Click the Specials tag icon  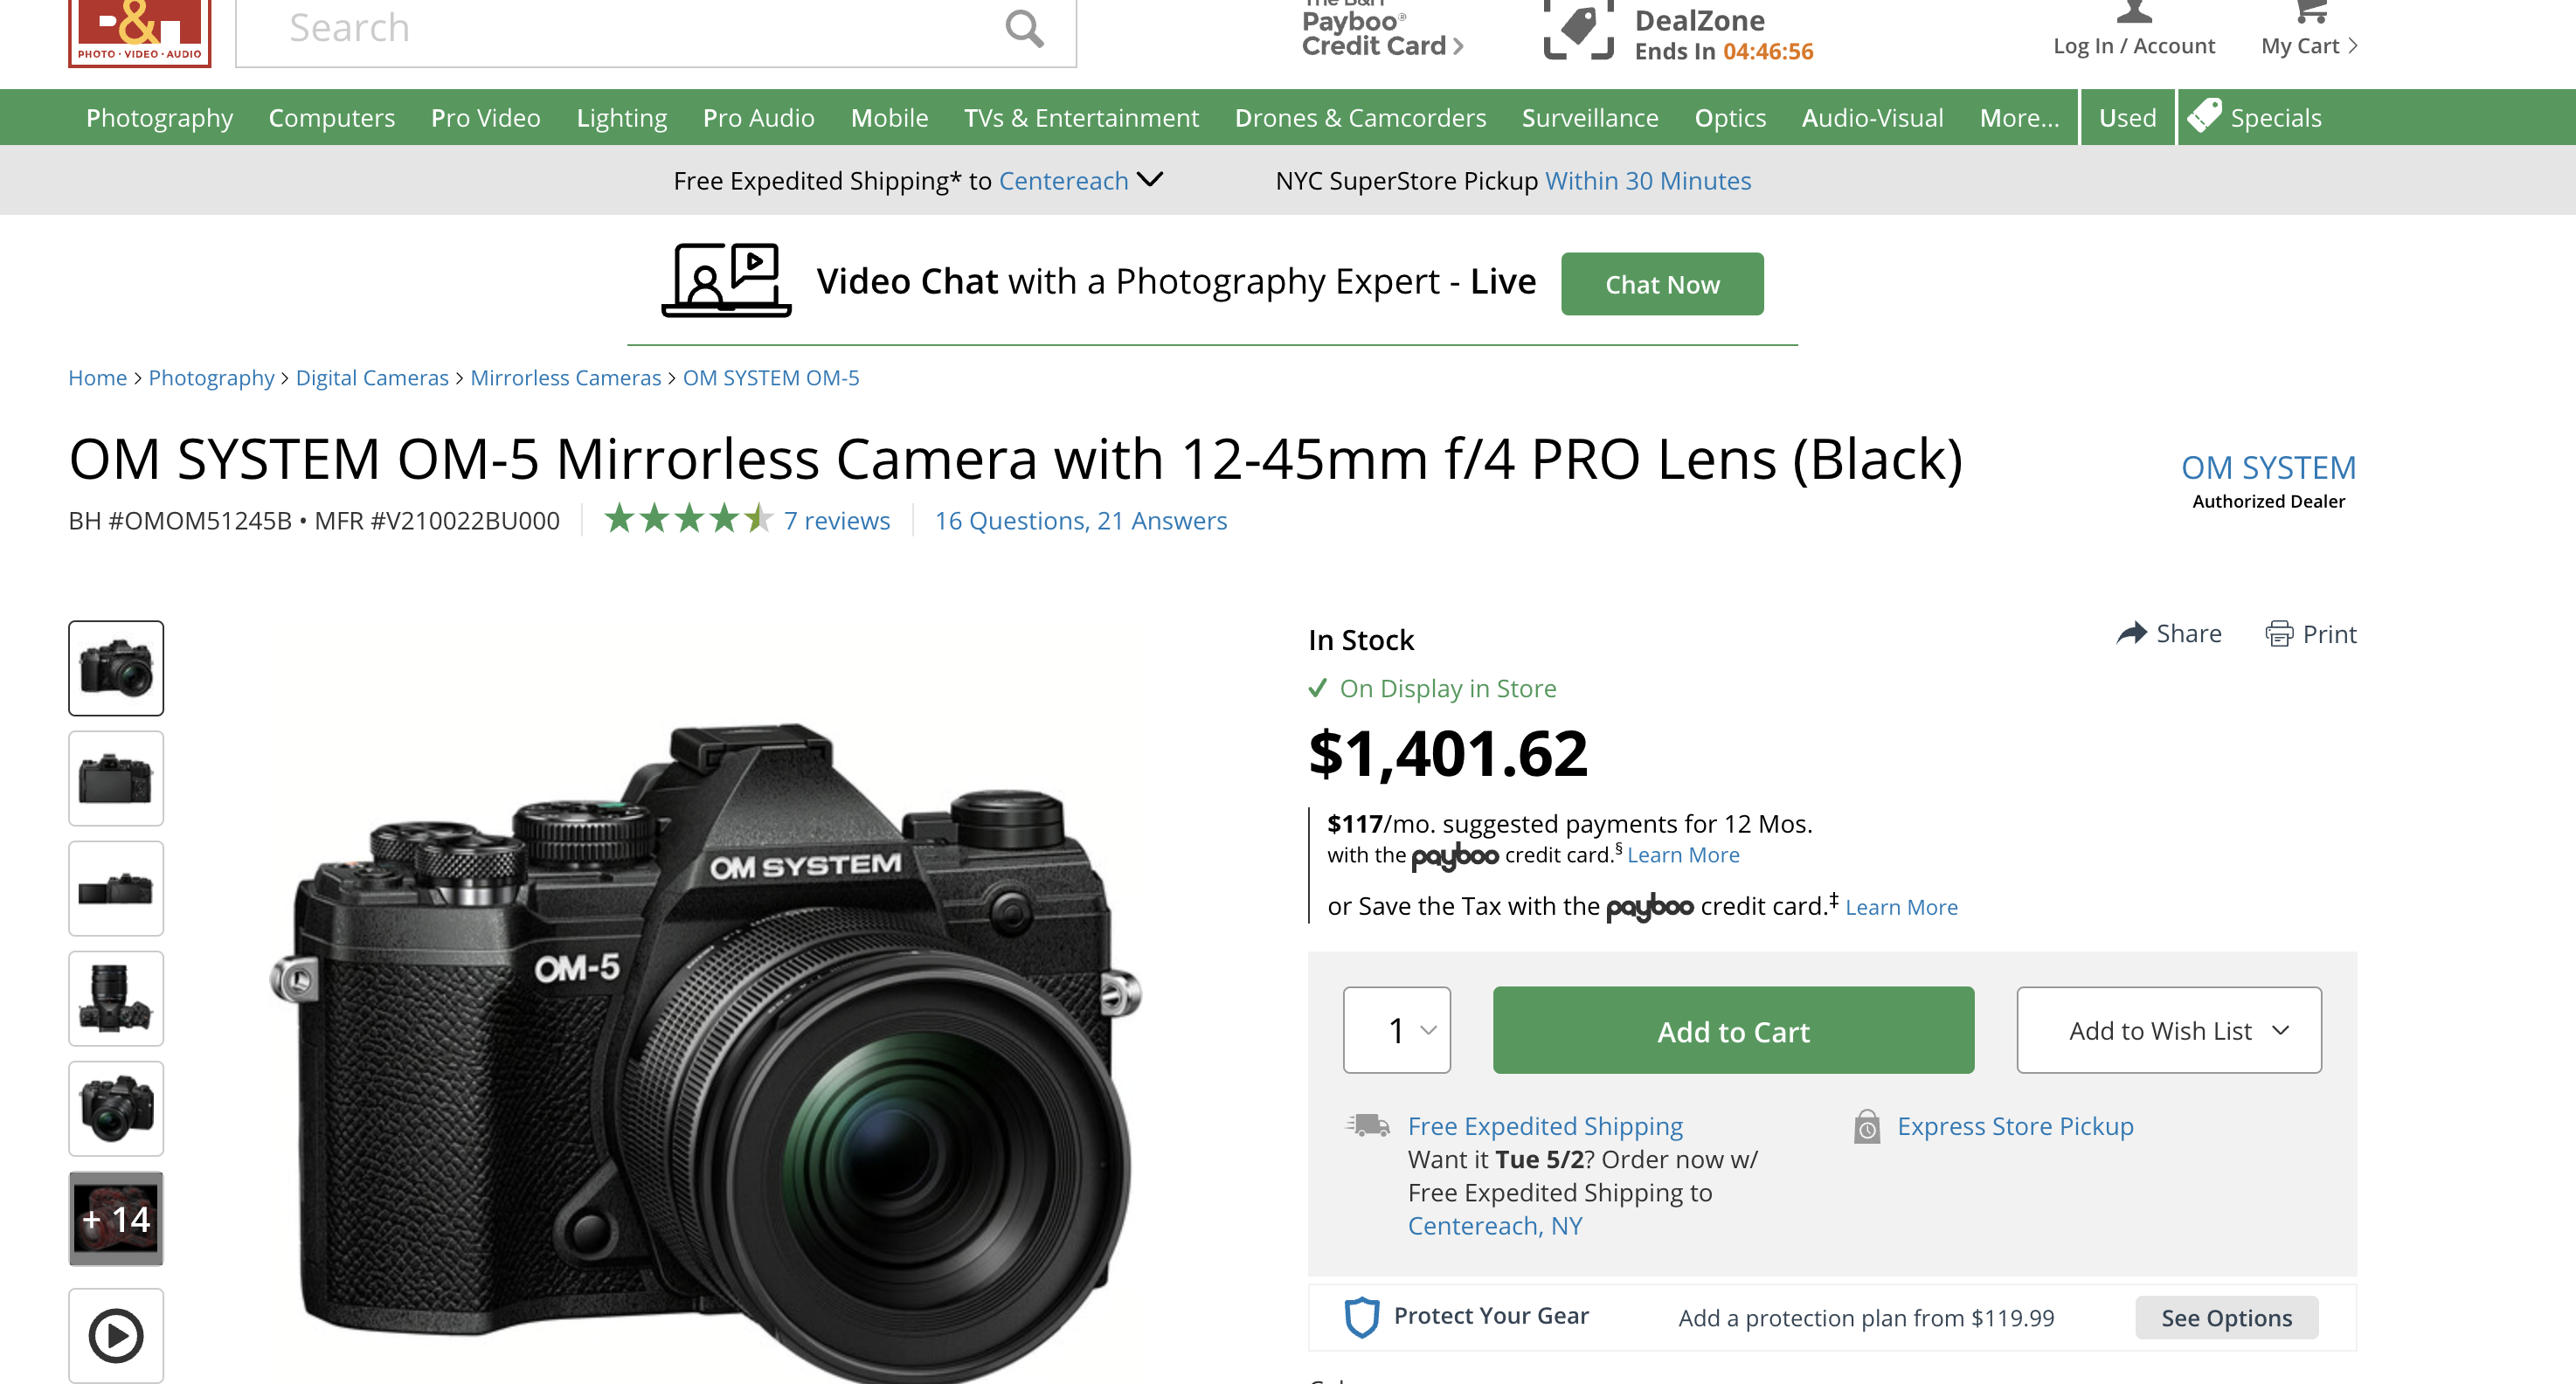2204,117
